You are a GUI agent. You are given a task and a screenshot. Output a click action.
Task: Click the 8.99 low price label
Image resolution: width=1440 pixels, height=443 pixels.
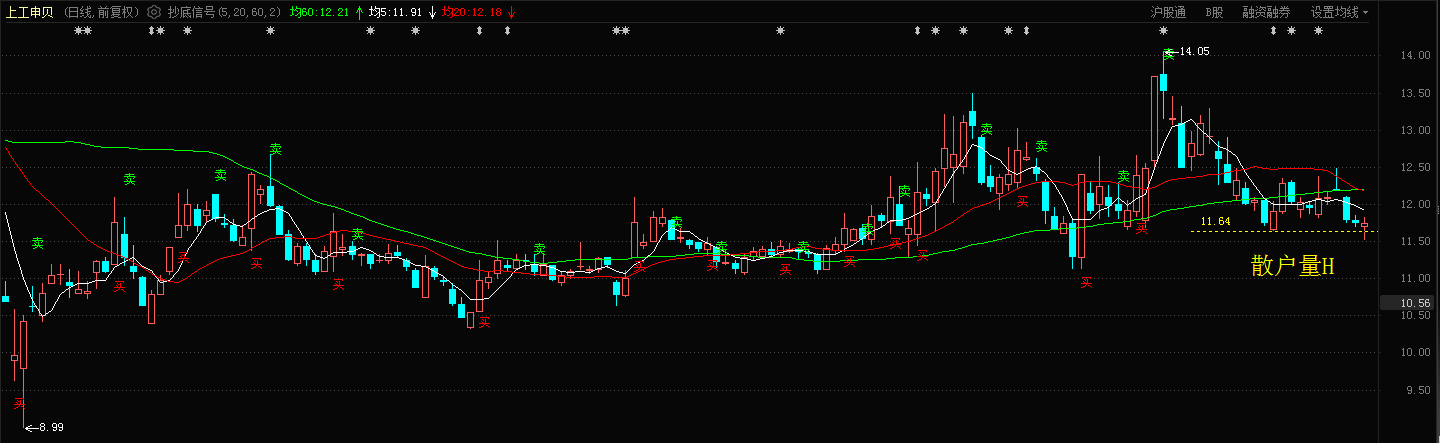click(x=51, y=427)
